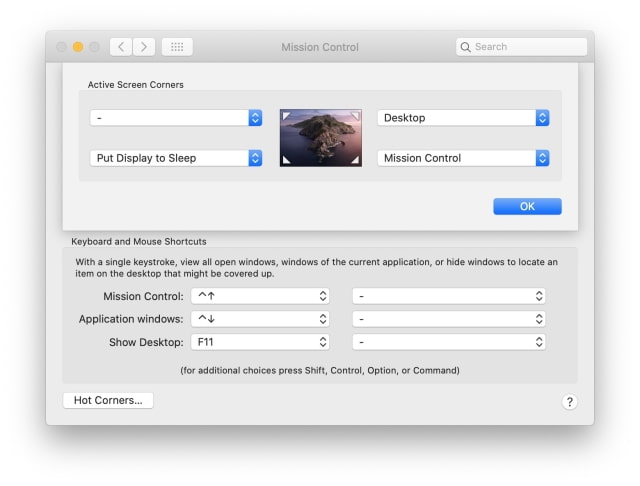Open the top-right corner Desktop dropdown
The width and height of the screenshot is (640, 486).
pos(463,118)
